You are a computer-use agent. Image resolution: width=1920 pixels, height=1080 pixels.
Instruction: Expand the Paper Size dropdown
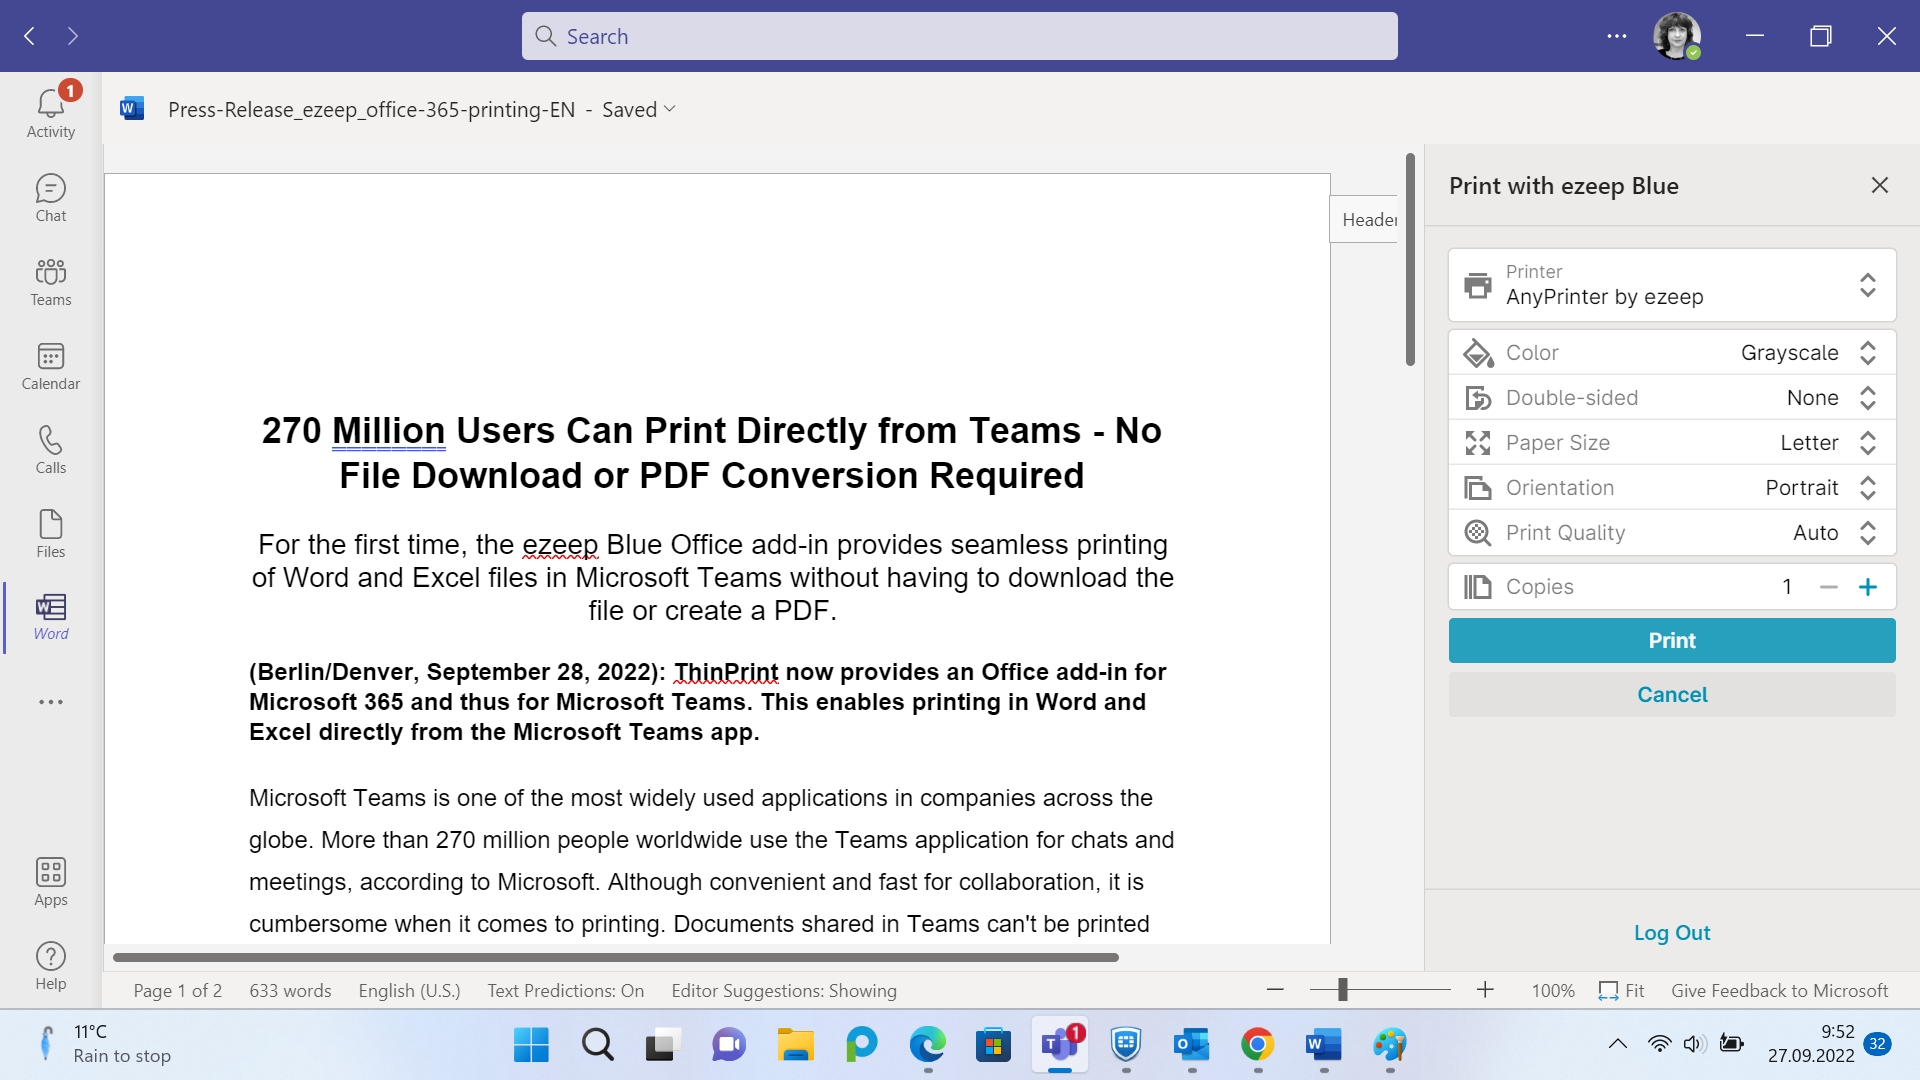tap(1869, 442)
